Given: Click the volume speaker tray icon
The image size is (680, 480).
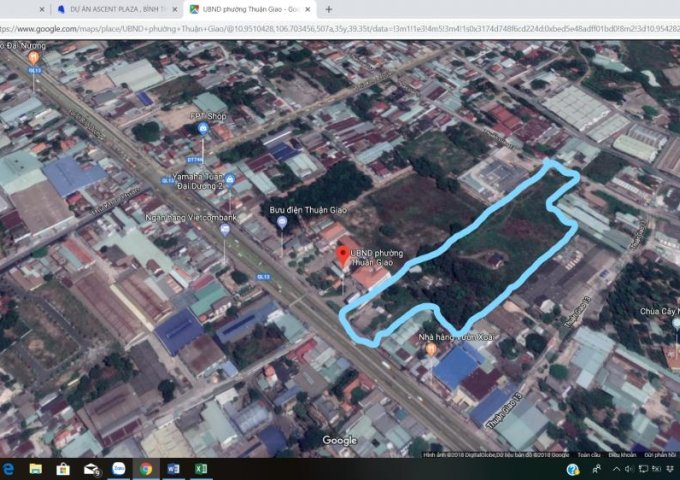Looking at the screenshot, I should click(628, 469).
